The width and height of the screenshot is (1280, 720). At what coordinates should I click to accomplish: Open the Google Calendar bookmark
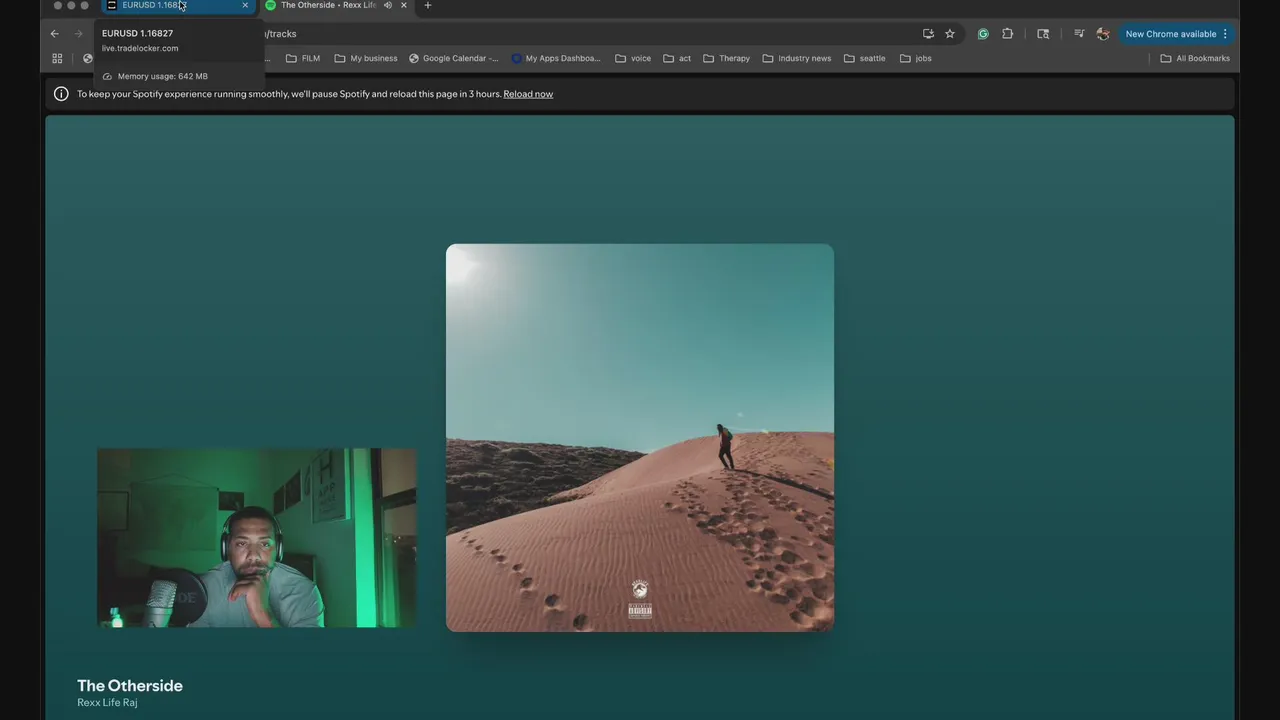(x=453, y=58)
